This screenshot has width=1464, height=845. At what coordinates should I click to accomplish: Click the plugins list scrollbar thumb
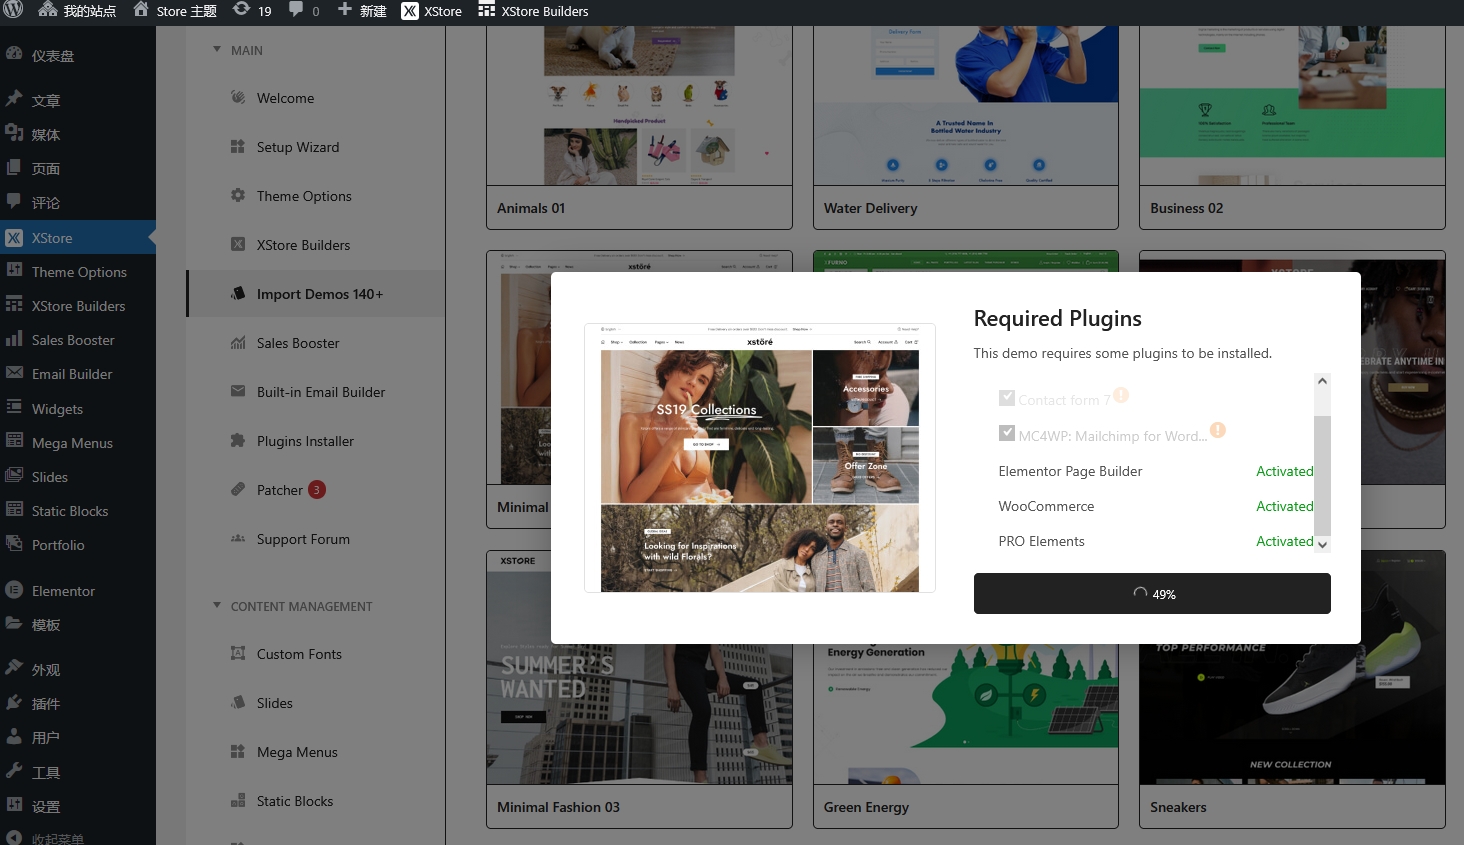(1322, 475)
